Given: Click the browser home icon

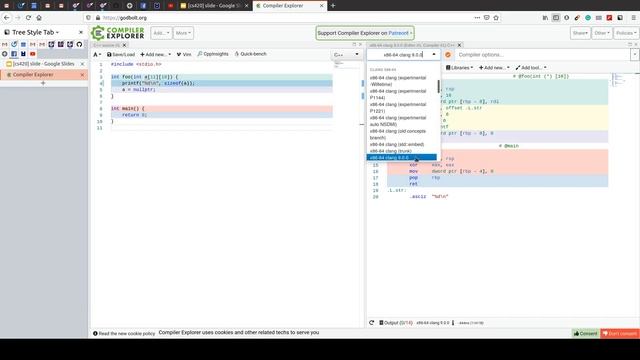Looking at the screenshot, I should coord(39,18).
